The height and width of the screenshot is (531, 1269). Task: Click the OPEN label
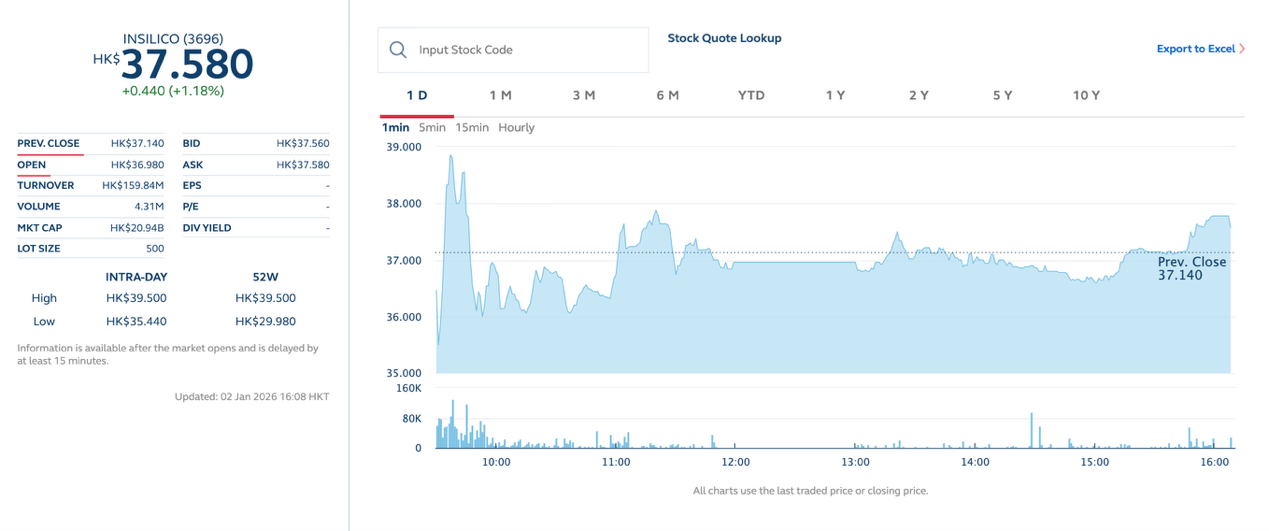(x=31, y=164)
